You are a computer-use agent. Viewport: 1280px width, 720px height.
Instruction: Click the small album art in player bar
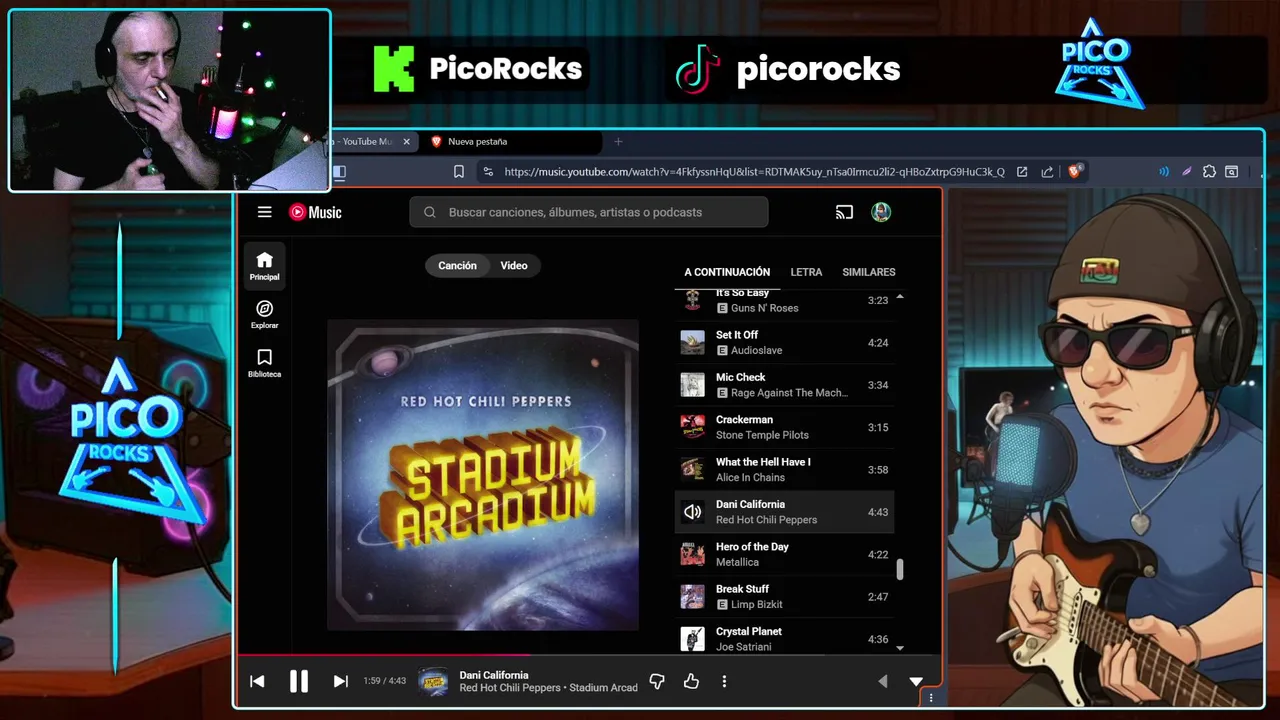coord(433,681)
